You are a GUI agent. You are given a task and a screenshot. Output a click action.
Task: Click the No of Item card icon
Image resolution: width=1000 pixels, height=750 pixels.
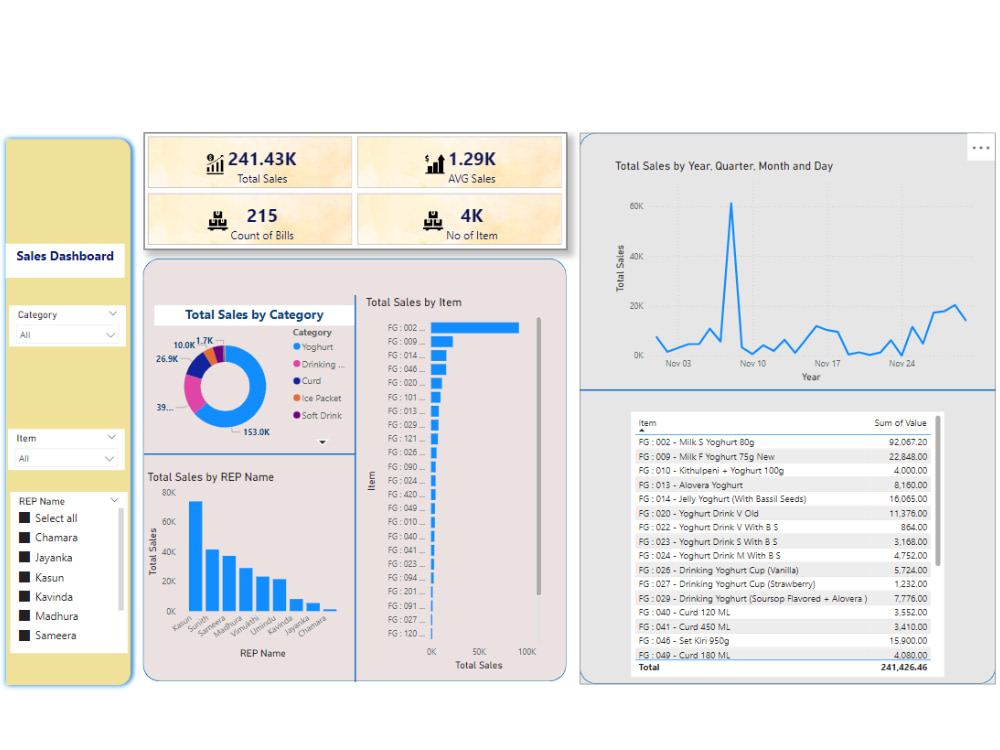click(x=433, y=221)
